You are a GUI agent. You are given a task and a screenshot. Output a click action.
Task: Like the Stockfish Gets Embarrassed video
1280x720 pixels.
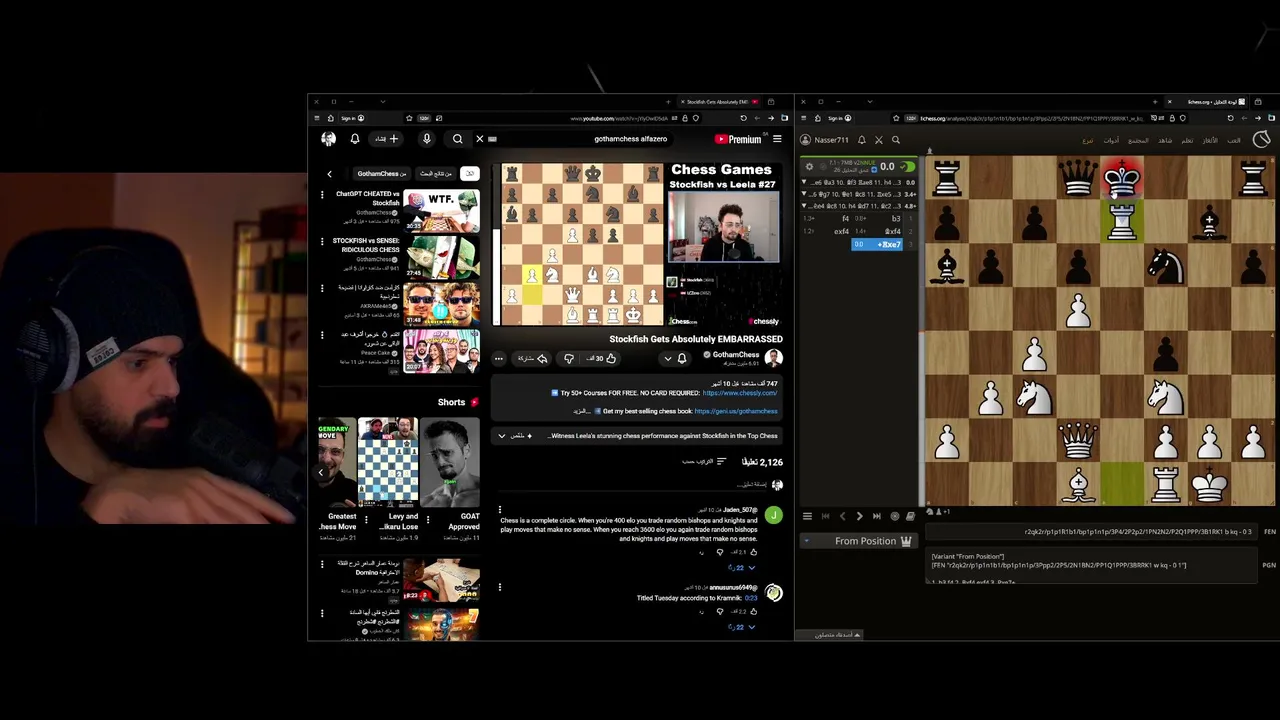coord(603,359)
